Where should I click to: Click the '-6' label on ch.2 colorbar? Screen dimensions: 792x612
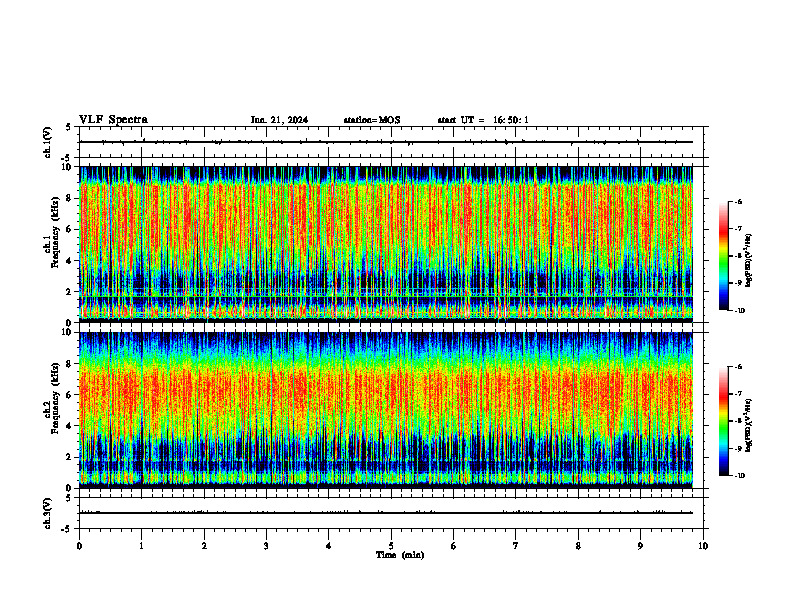(738, 367)
